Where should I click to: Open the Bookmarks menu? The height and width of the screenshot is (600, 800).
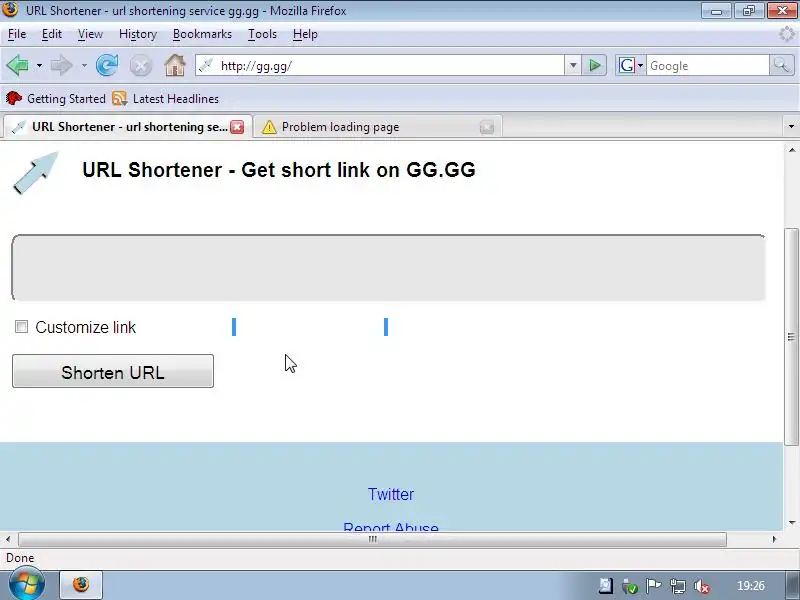click(202, 34)
